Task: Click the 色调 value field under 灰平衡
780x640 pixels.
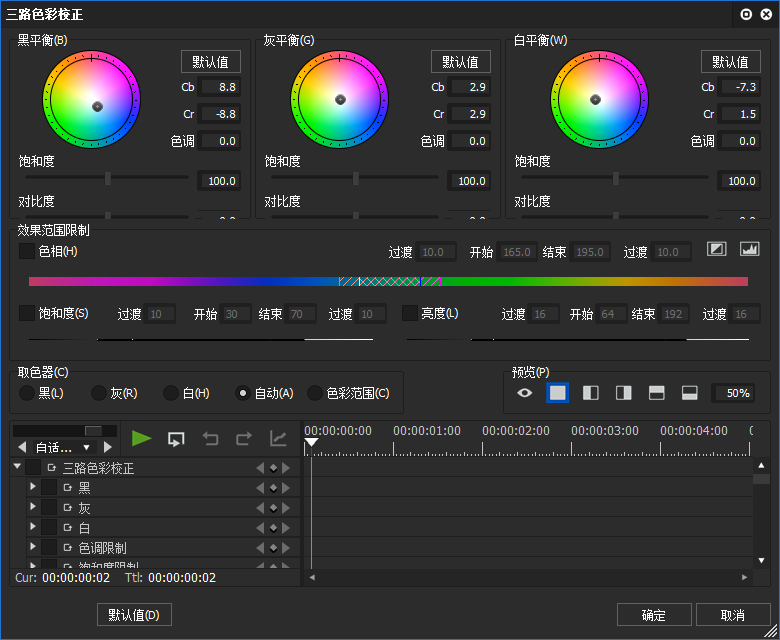Action: point(469,141)
